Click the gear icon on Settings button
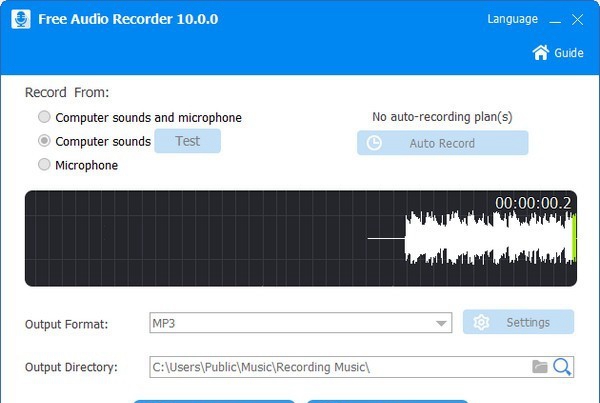The image size is (600, 403). (481, 322)
